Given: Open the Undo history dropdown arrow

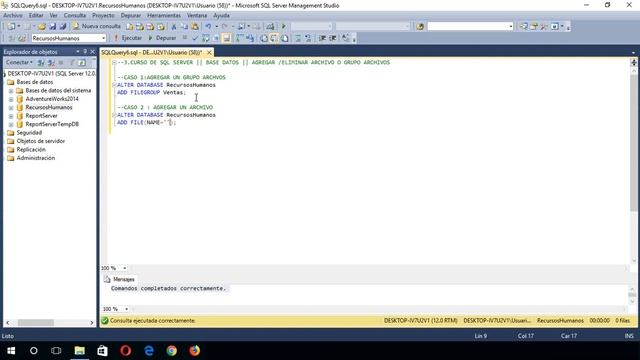Looking at the screenshot, I should pos(216,27).
